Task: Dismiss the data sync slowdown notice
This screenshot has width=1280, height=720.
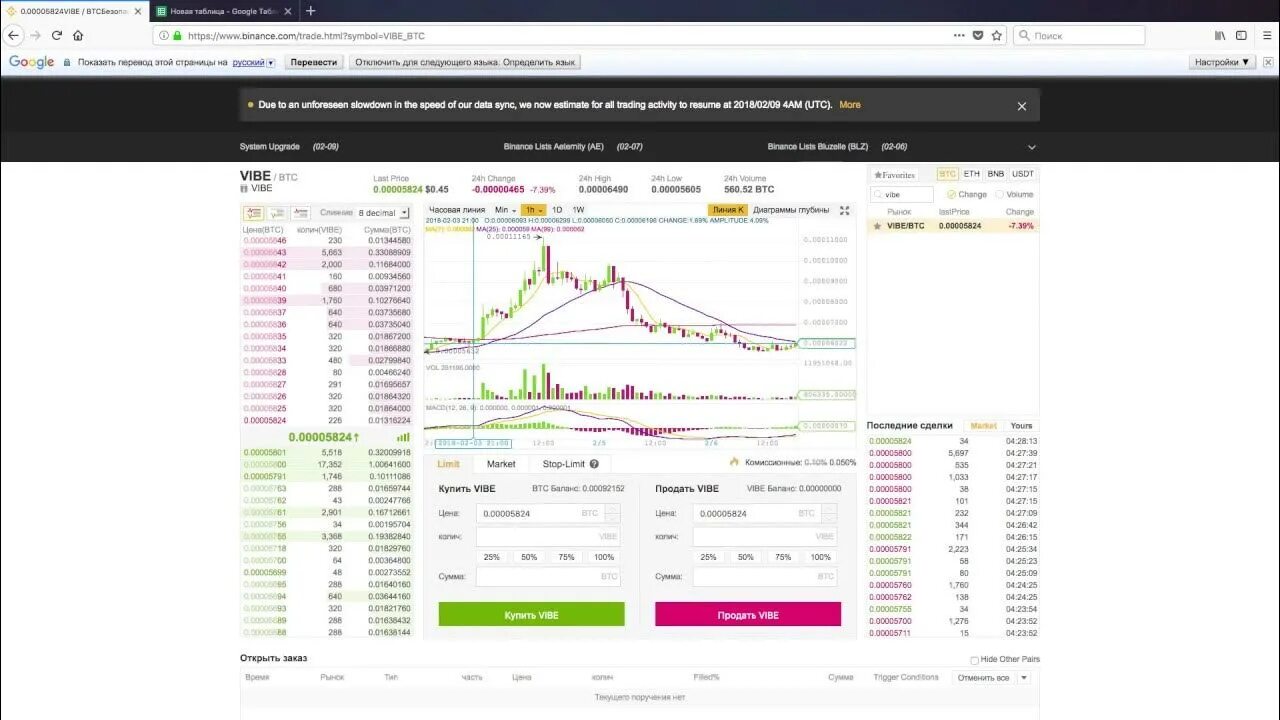Action: click(1022, 106)
